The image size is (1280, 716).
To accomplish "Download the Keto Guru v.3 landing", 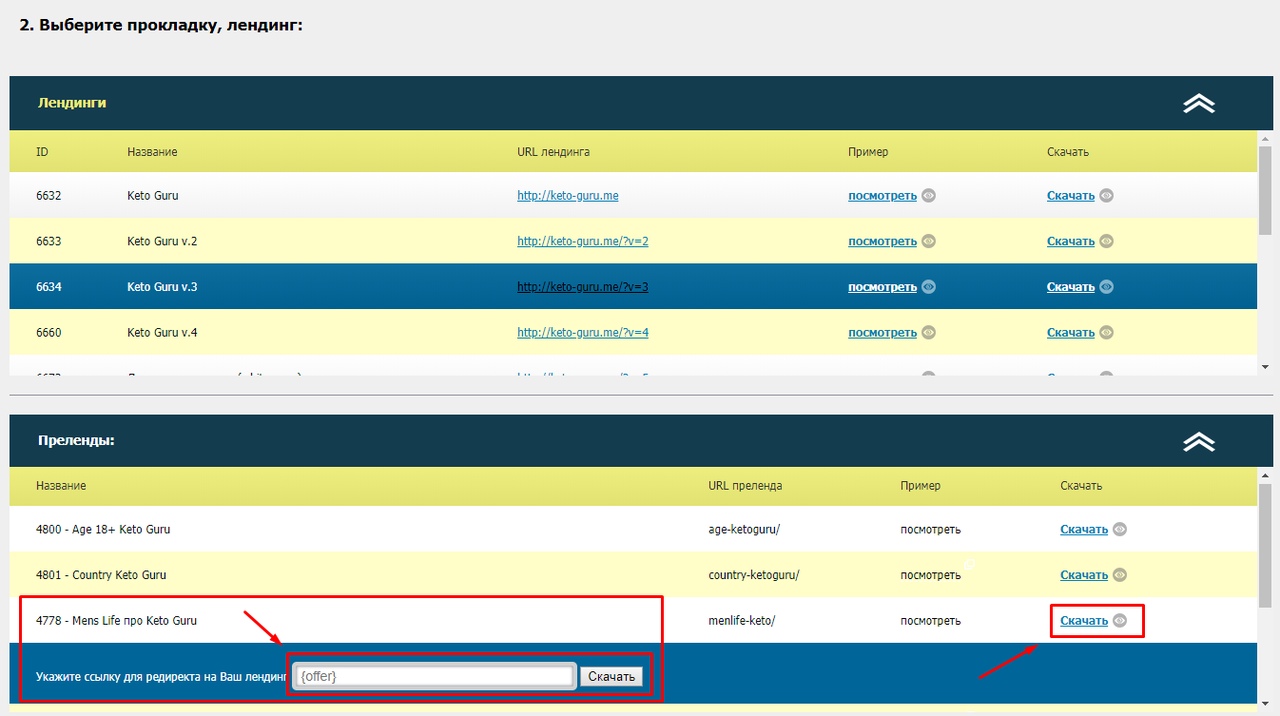I will point(1071,287).
